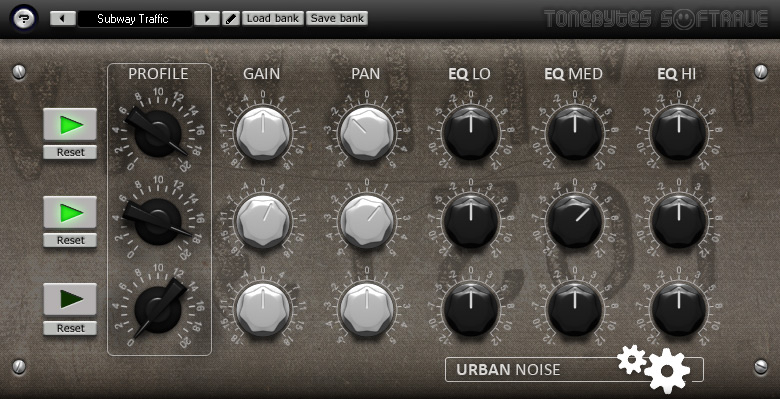
Task: Click the top row PAN knob
Action: point(367,133)
